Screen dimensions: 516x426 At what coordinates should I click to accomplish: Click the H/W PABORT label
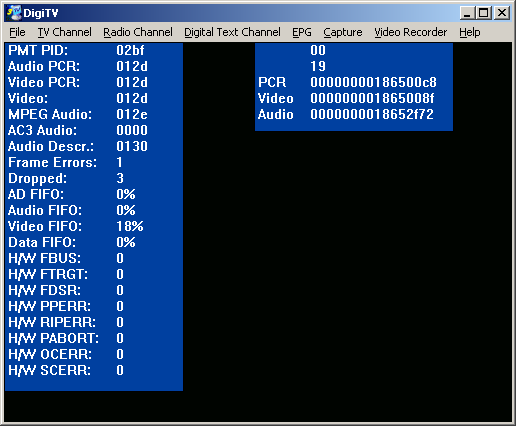point(53,338)
